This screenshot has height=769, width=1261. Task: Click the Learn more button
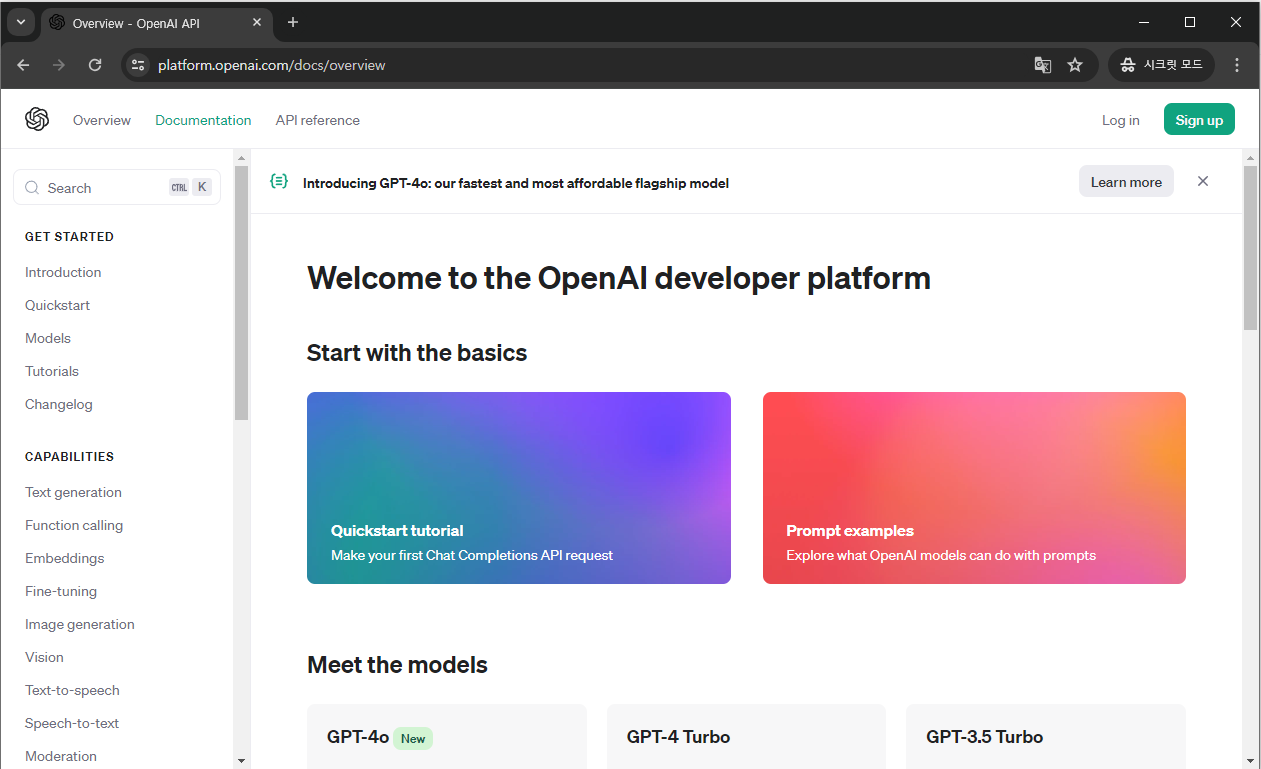1126,182
